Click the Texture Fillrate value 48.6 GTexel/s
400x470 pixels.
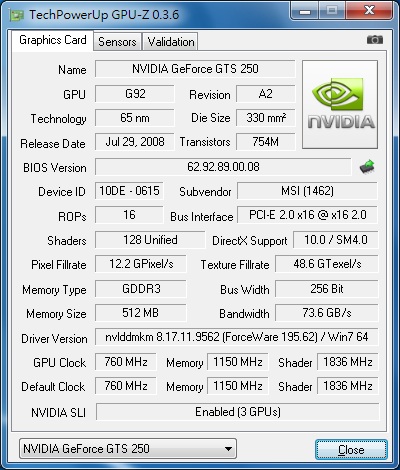[x=327, y=264]
